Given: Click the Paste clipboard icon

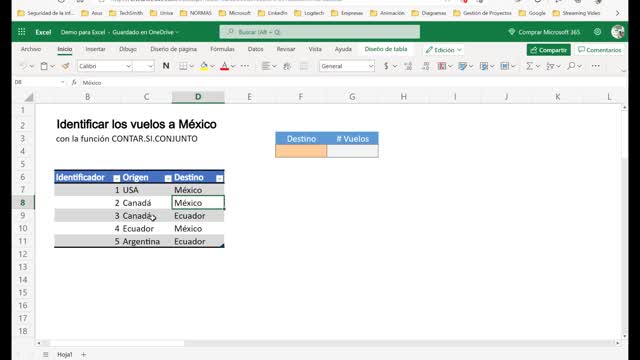Looking at the screenshot, I should pos(44,66).
